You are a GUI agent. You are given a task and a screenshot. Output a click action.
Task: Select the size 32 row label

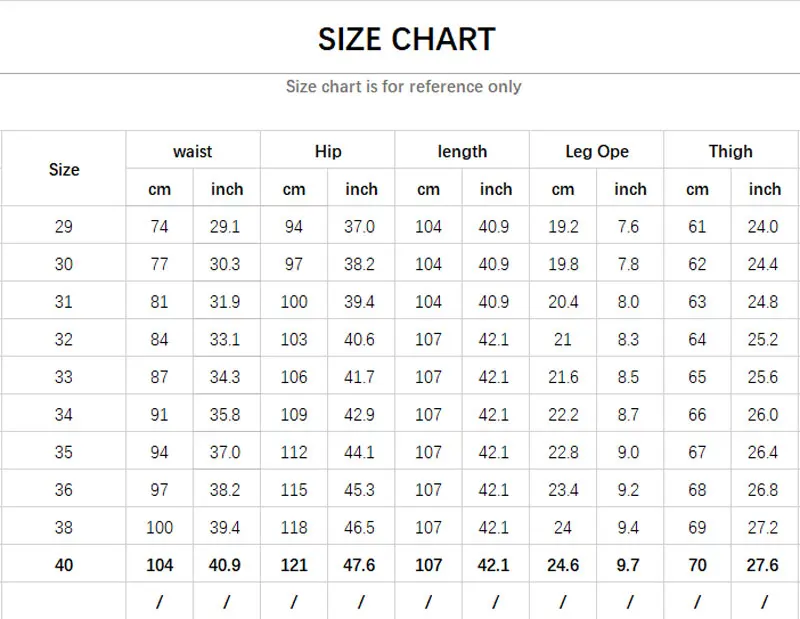(63, 340)
